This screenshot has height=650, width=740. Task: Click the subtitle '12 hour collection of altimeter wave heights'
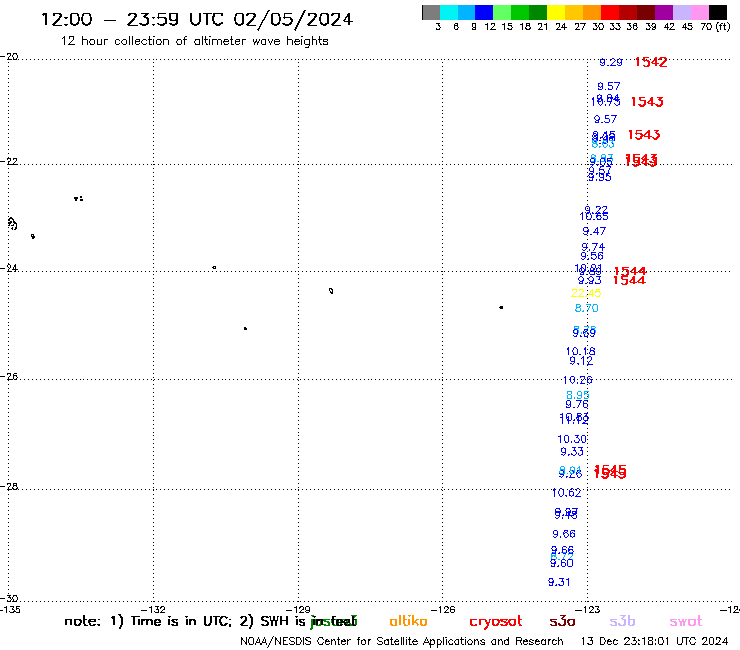(x=194, y=41)
